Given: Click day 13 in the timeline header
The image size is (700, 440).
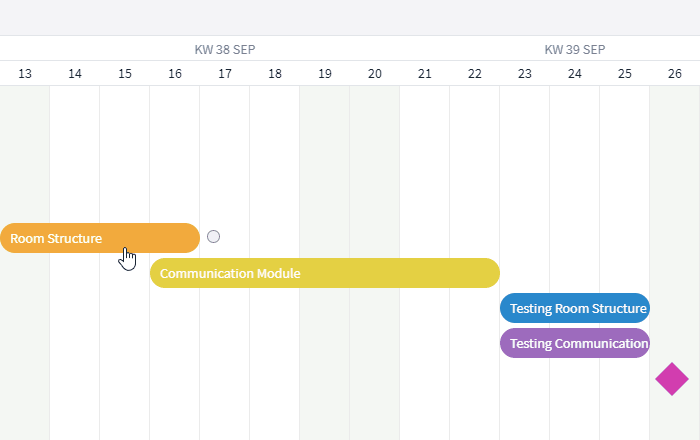Looking at the screenshot, I should tap(25, 74).
